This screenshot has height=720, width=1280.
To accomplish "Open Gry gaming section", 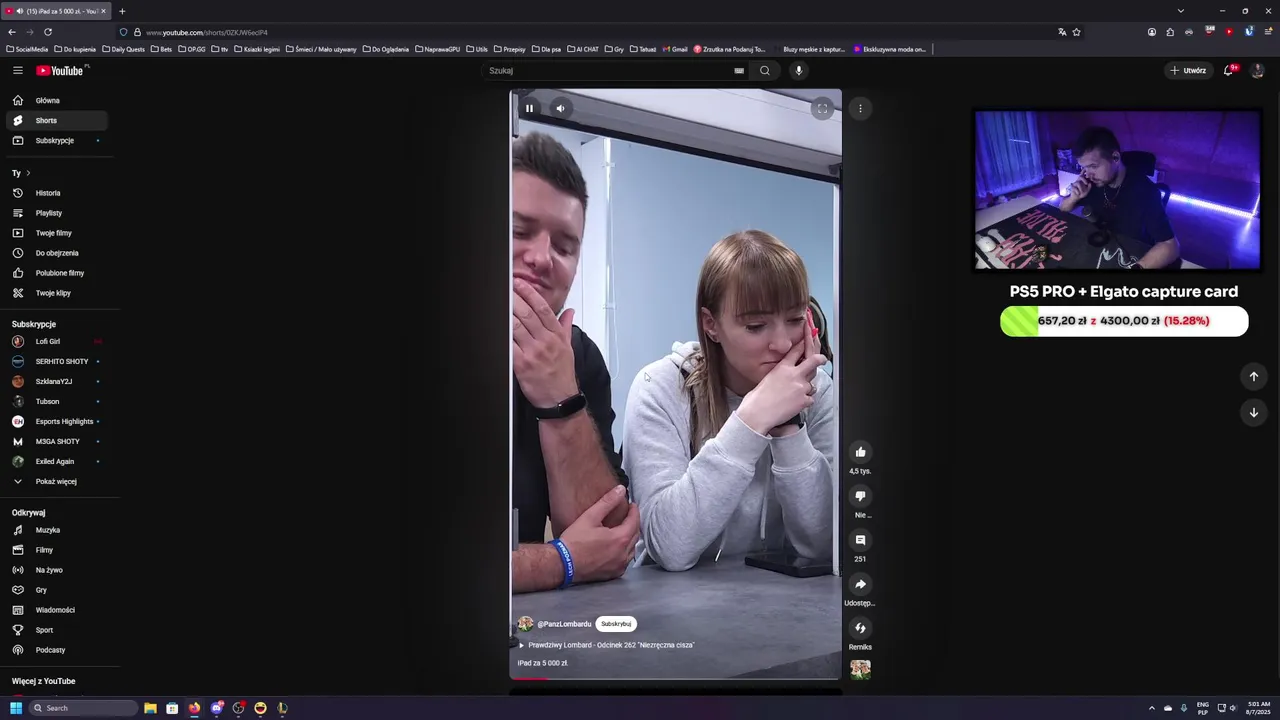I will click(x=56, y=590).
